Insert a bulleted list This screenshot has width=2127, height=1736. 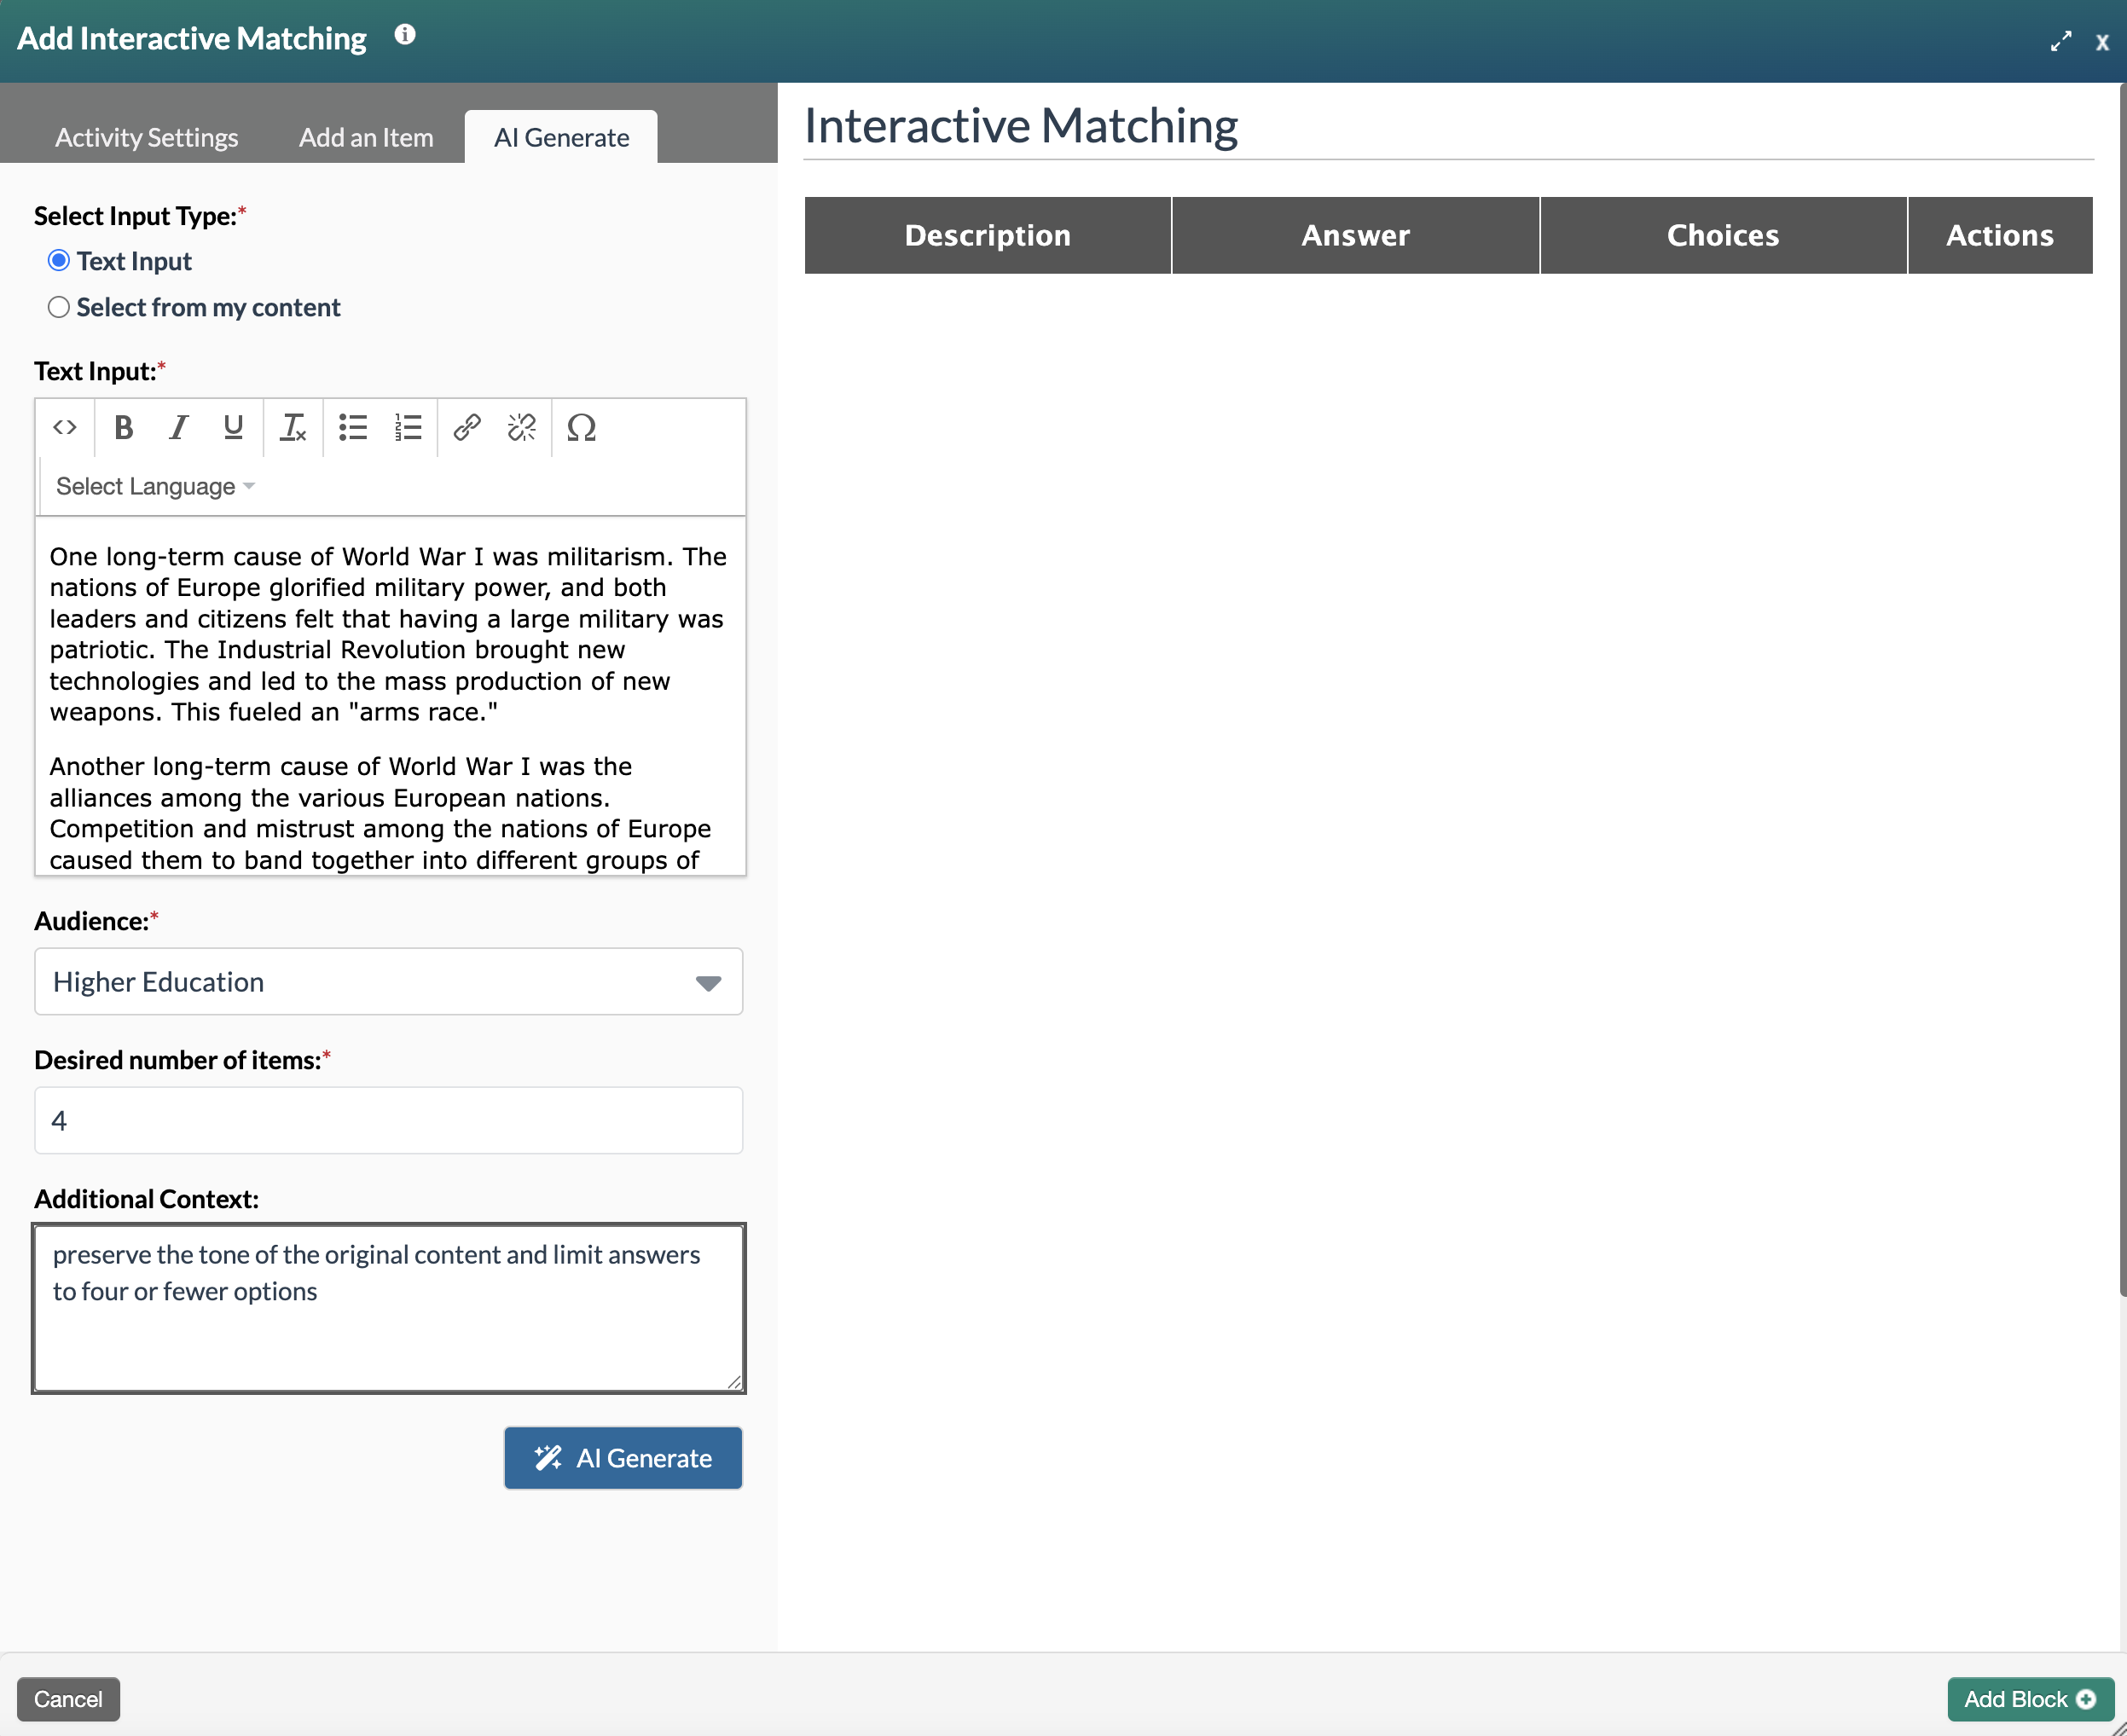[352, 428]
